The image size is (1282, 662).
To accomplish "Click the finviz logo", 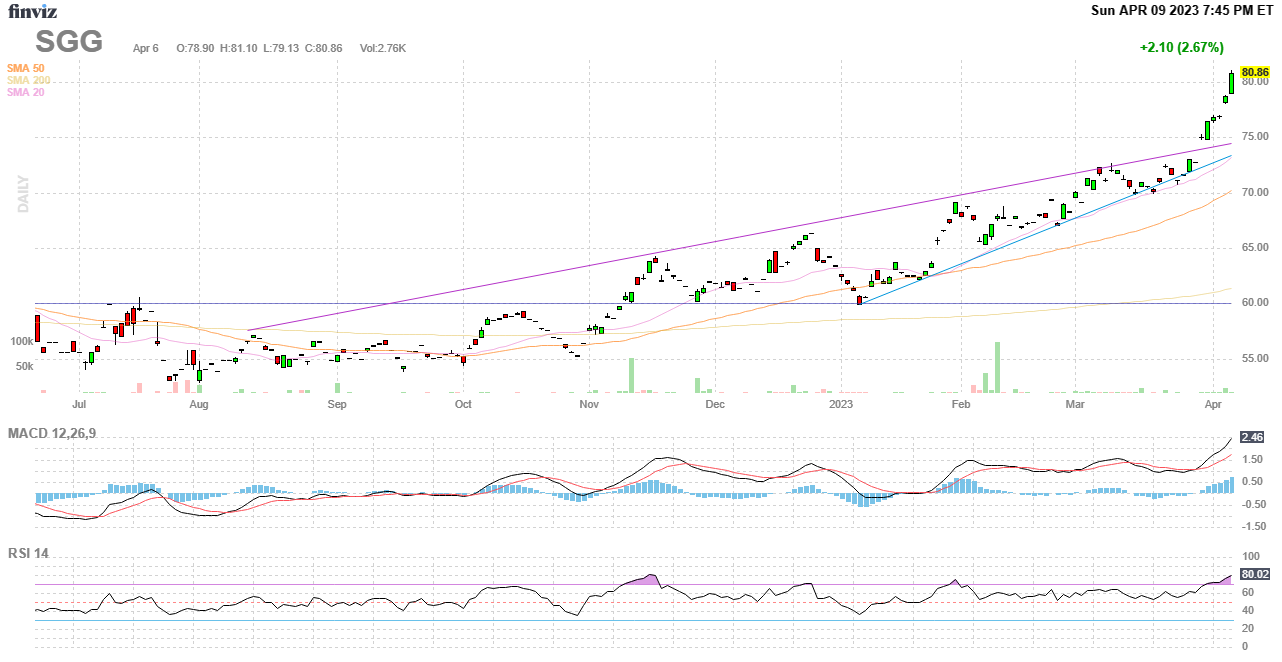I will coord(33,12).
